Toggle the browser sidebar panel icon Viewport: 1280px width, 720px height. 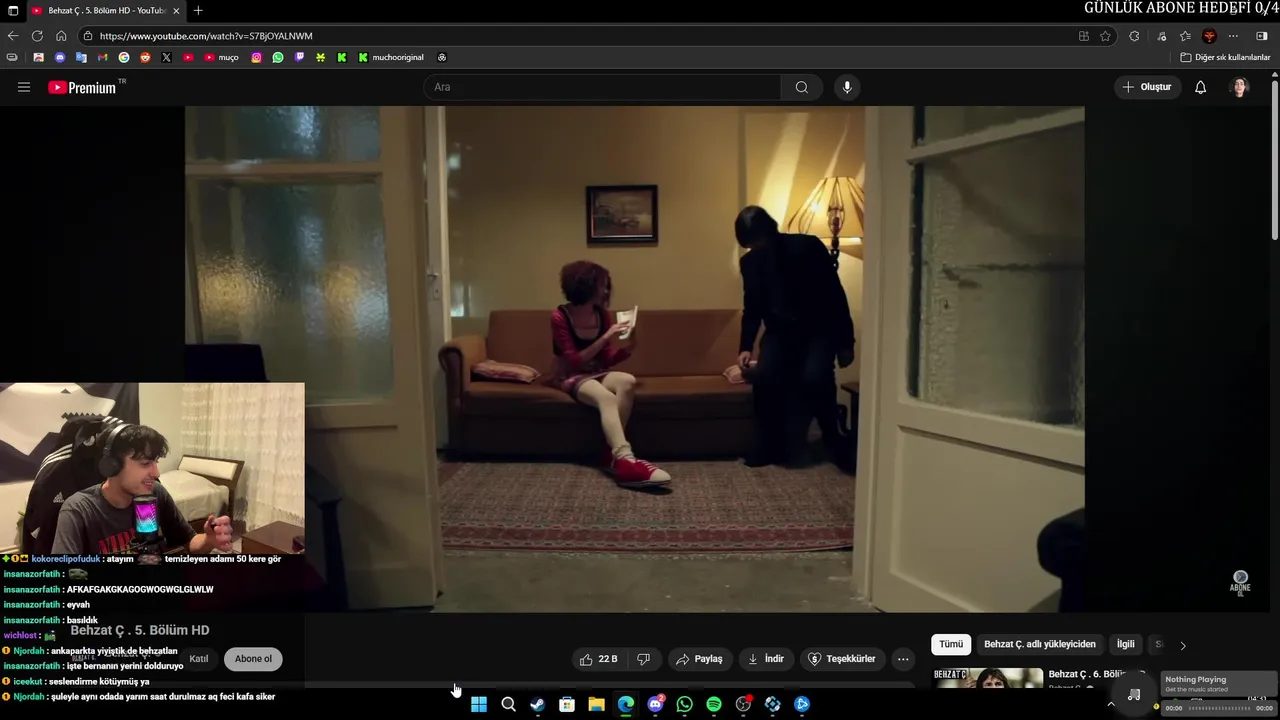1262,36
